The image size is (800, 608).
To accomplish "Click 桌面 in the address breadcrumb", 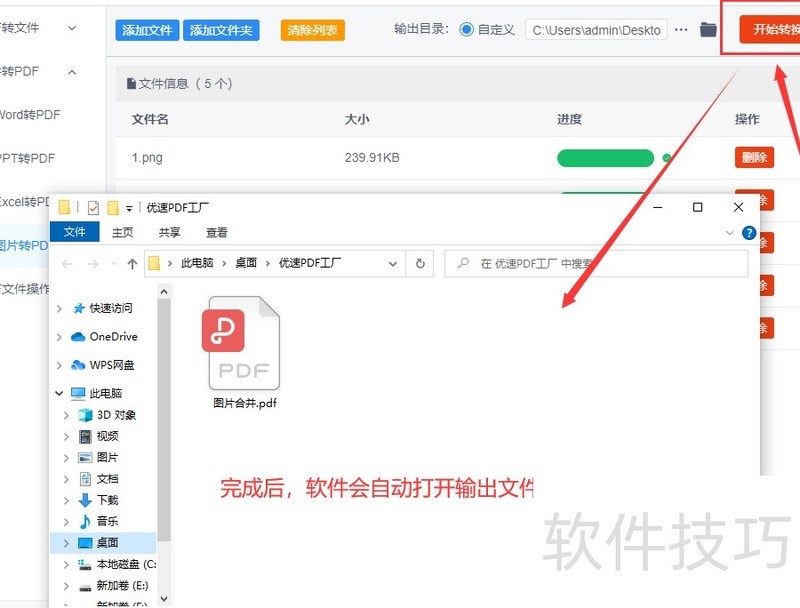I will 246,263.
